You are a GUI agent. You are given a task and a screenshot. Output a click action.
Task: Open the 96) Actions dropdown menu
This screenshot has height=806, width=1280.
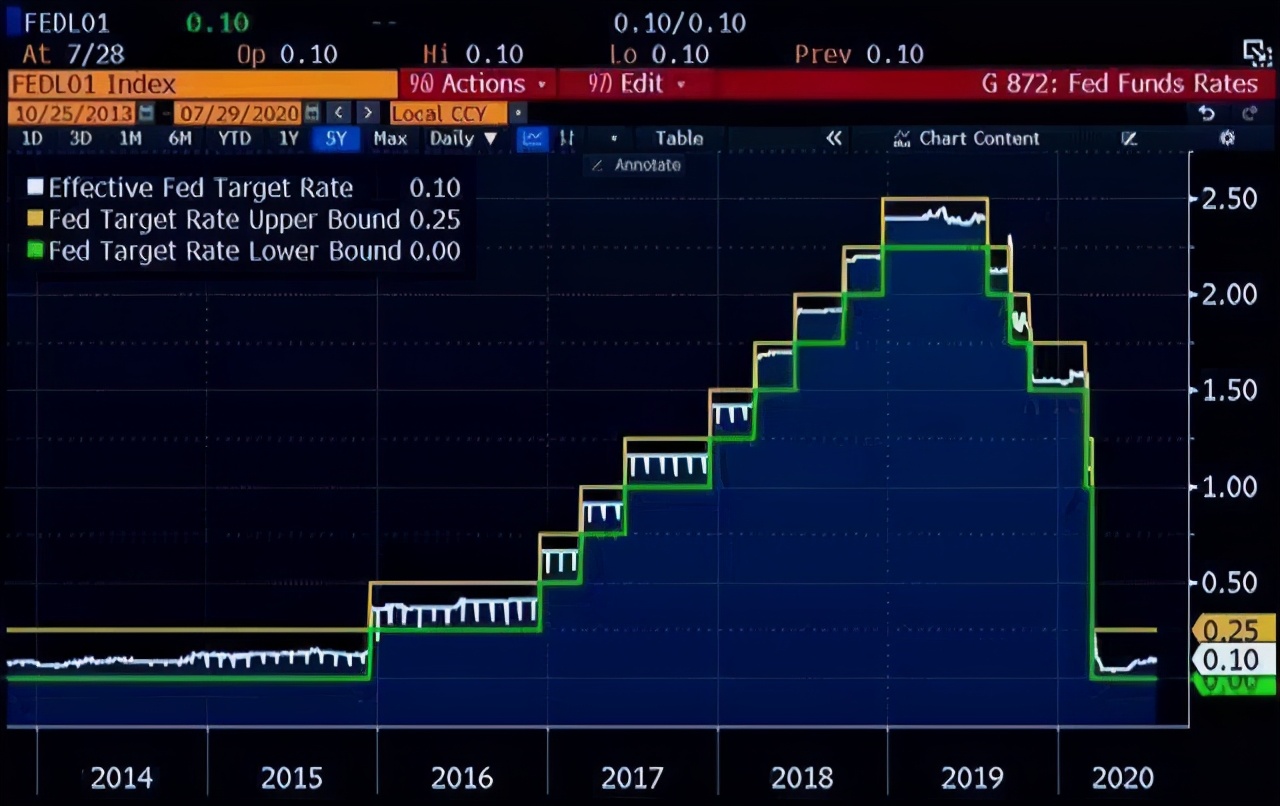tap(478, 84)
